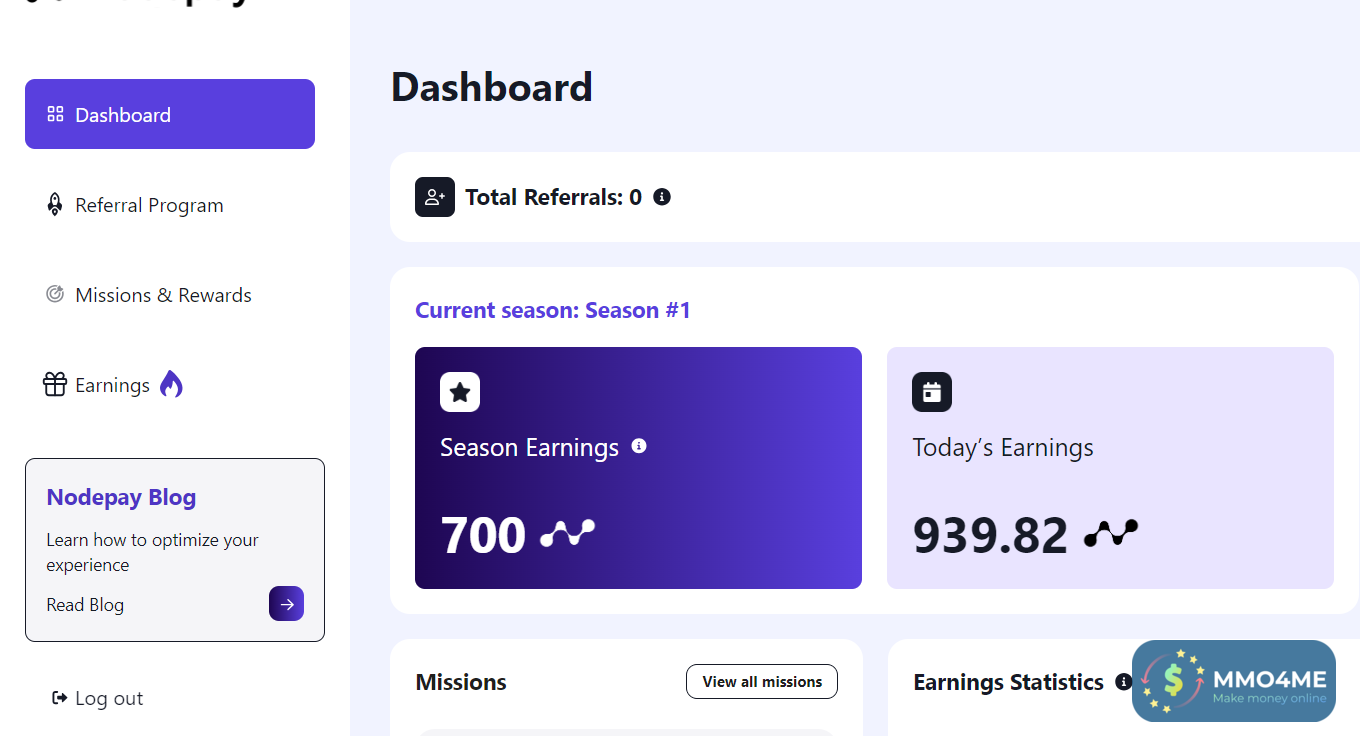
Task: Click the star icon on Season Earnings card
Action: [460, 392]
